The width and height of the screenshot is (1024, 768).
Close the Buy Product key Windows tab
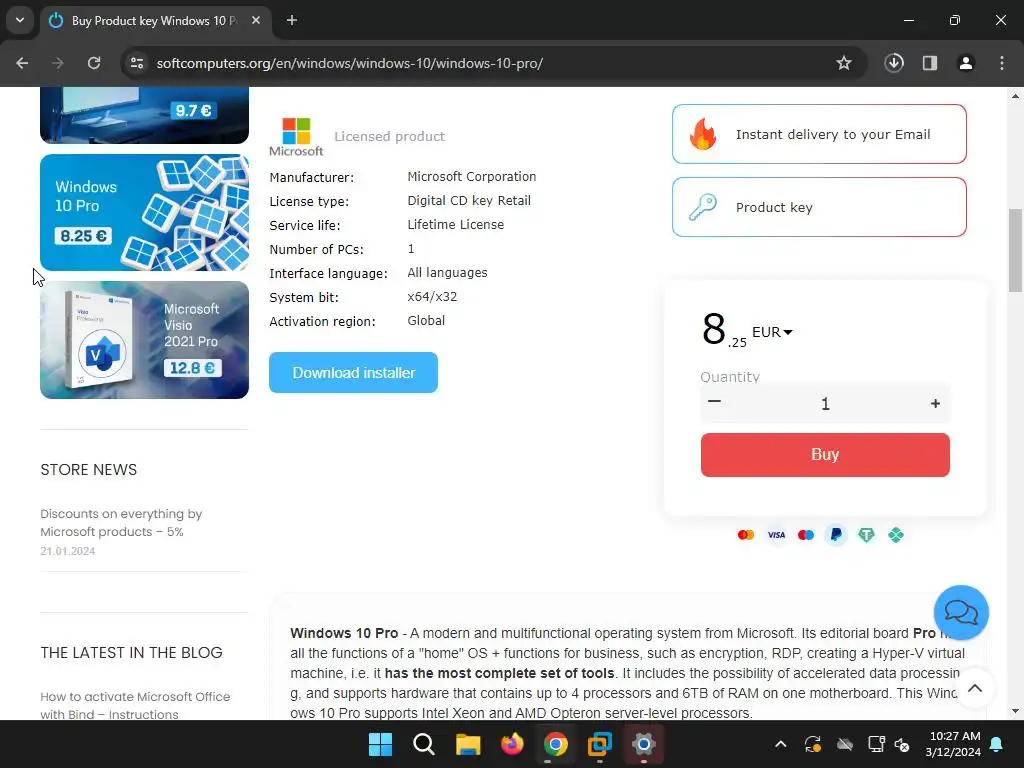(256, 20)
